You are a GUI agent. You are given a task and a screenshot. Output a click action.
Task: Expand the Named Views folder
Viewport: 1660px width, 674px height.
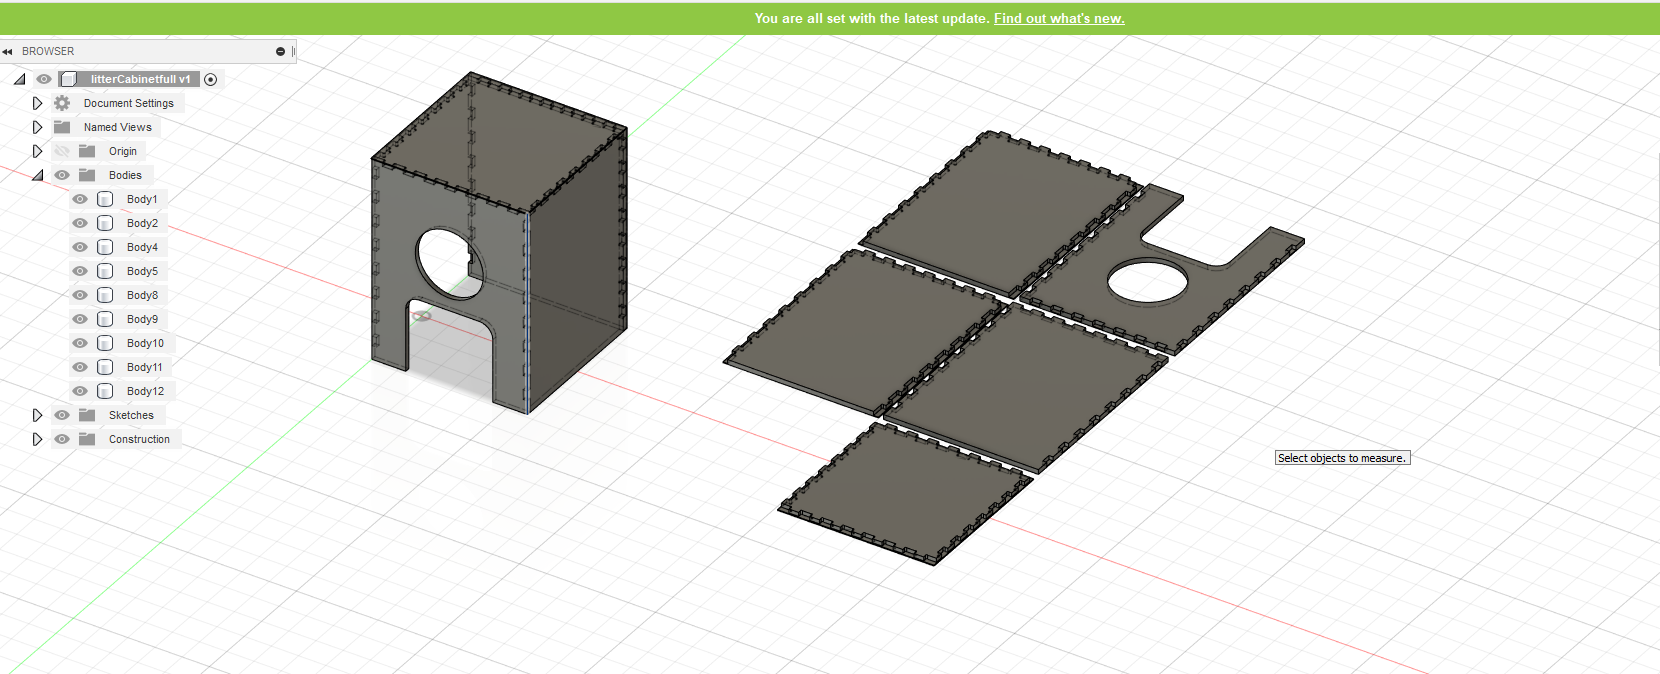coord(37,127)
